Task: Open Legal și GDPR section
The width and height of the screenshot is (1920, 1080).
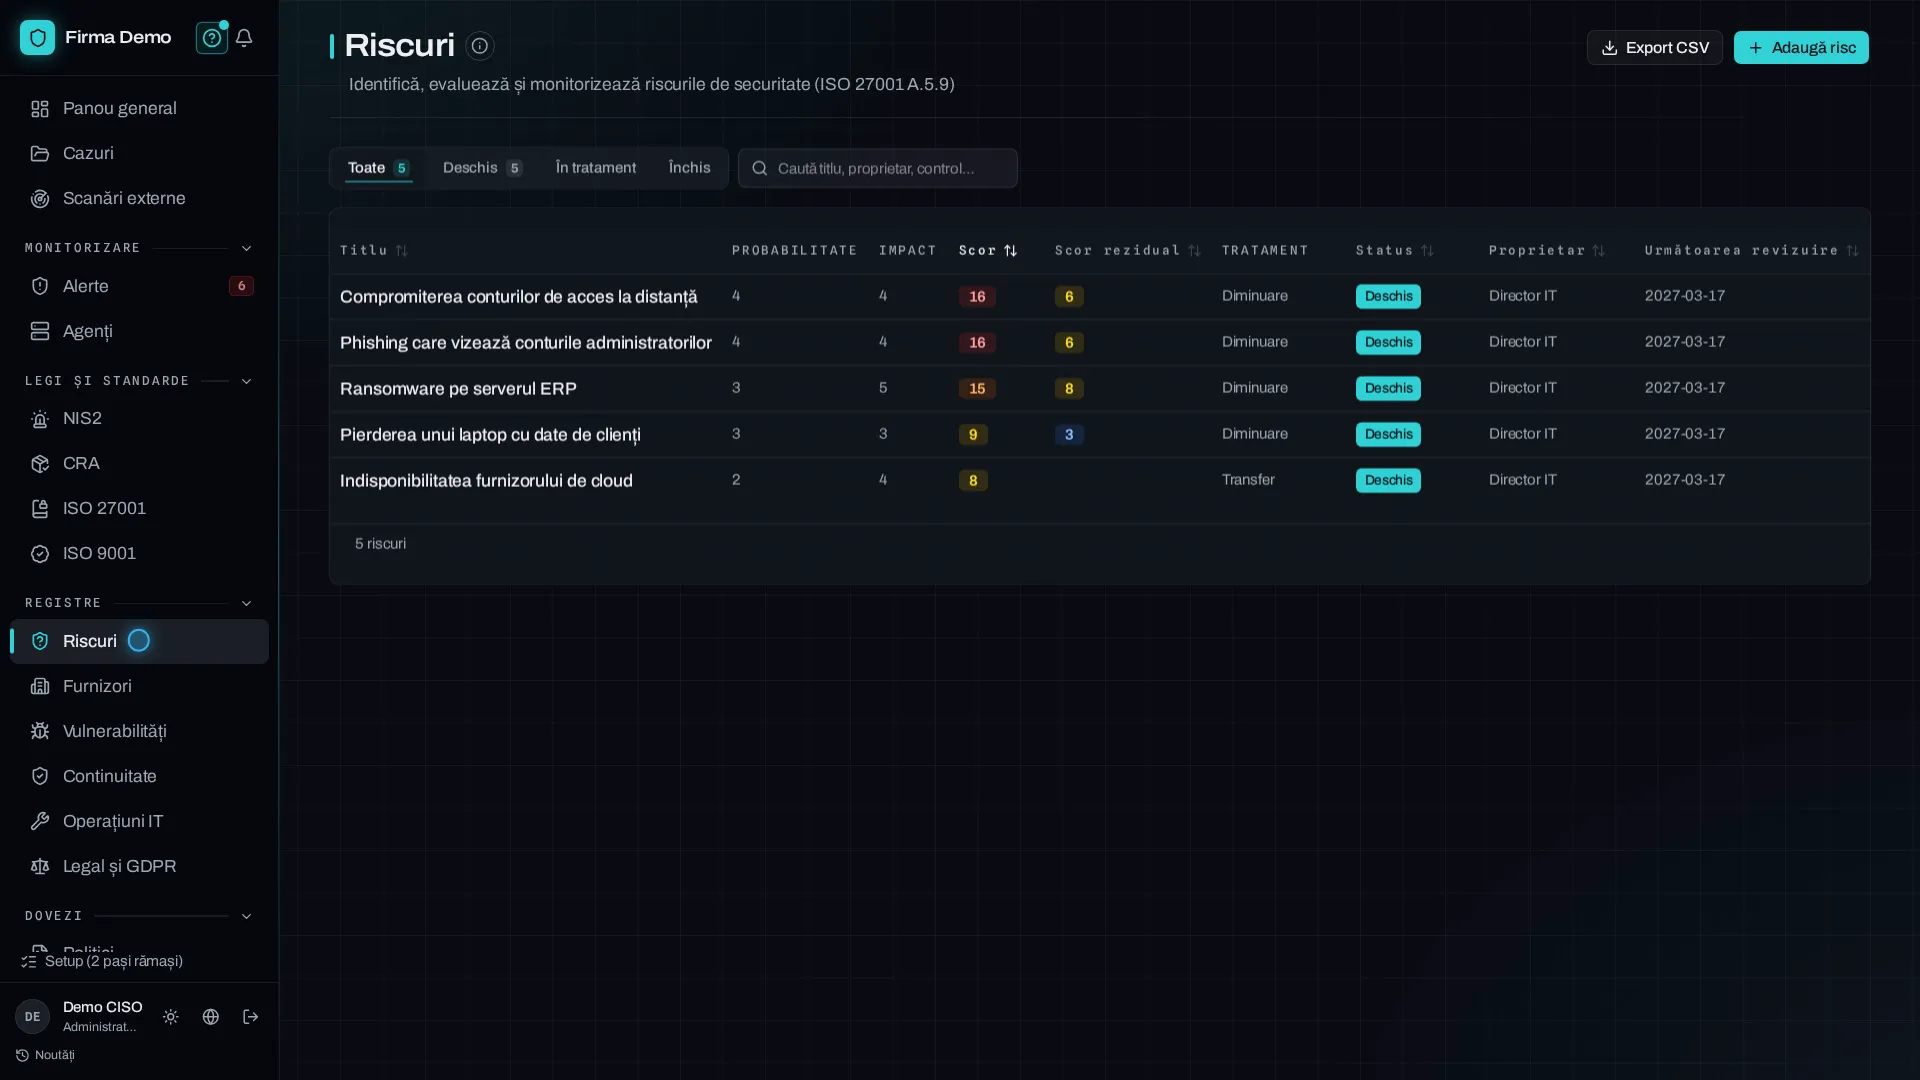Action: pos(139,866)
